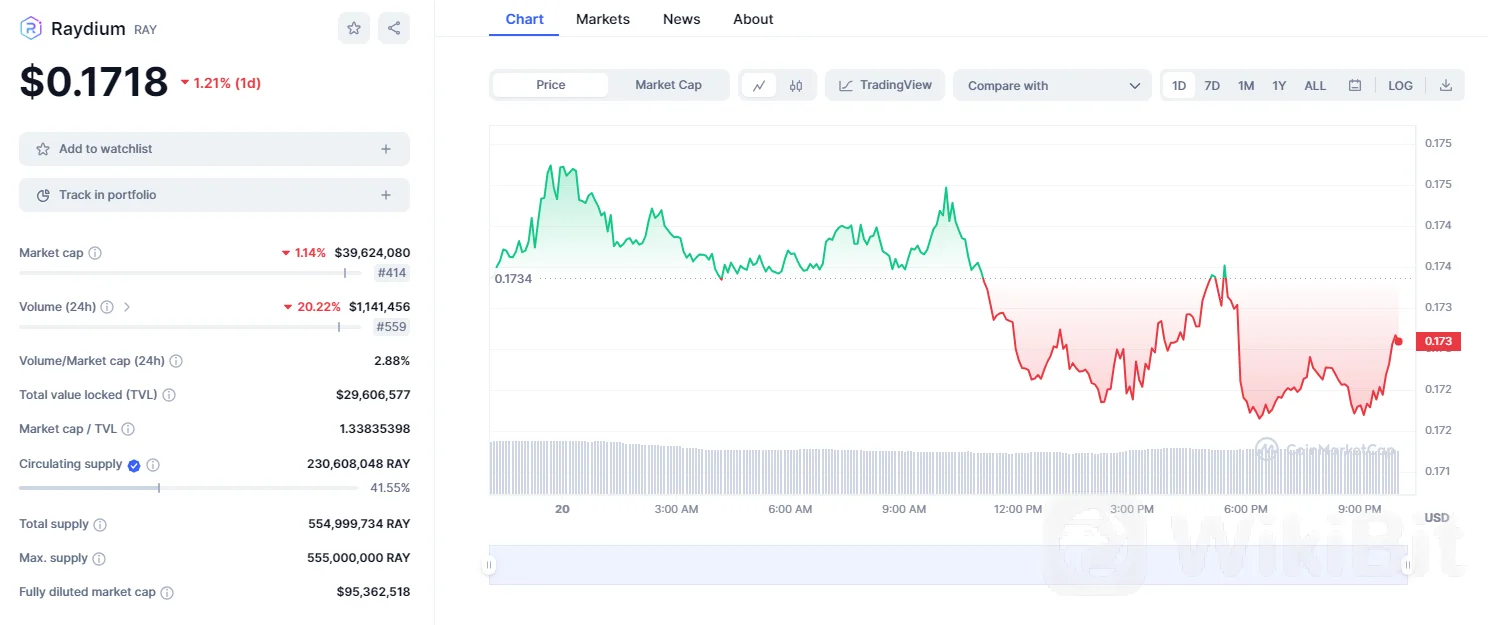Image resolution: width=1488 pixels, height=625 pixels.
Task: Track Raydium in portfolio
Action: [214, 195]
